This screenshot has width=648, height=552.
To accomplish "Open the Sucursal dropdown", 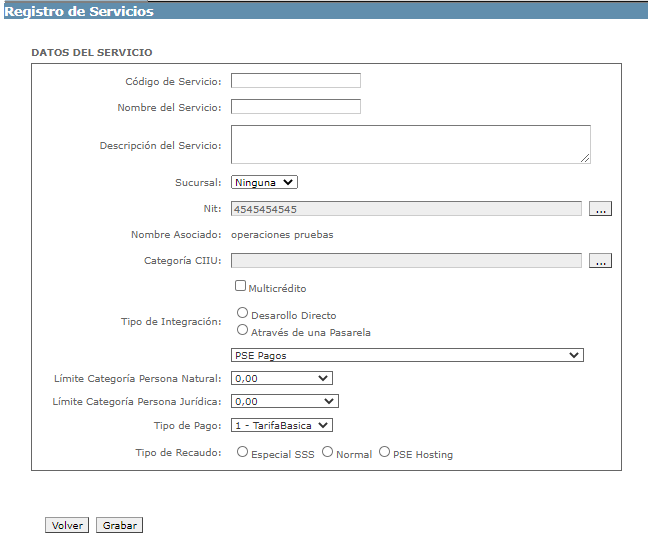I will point(264,182).
